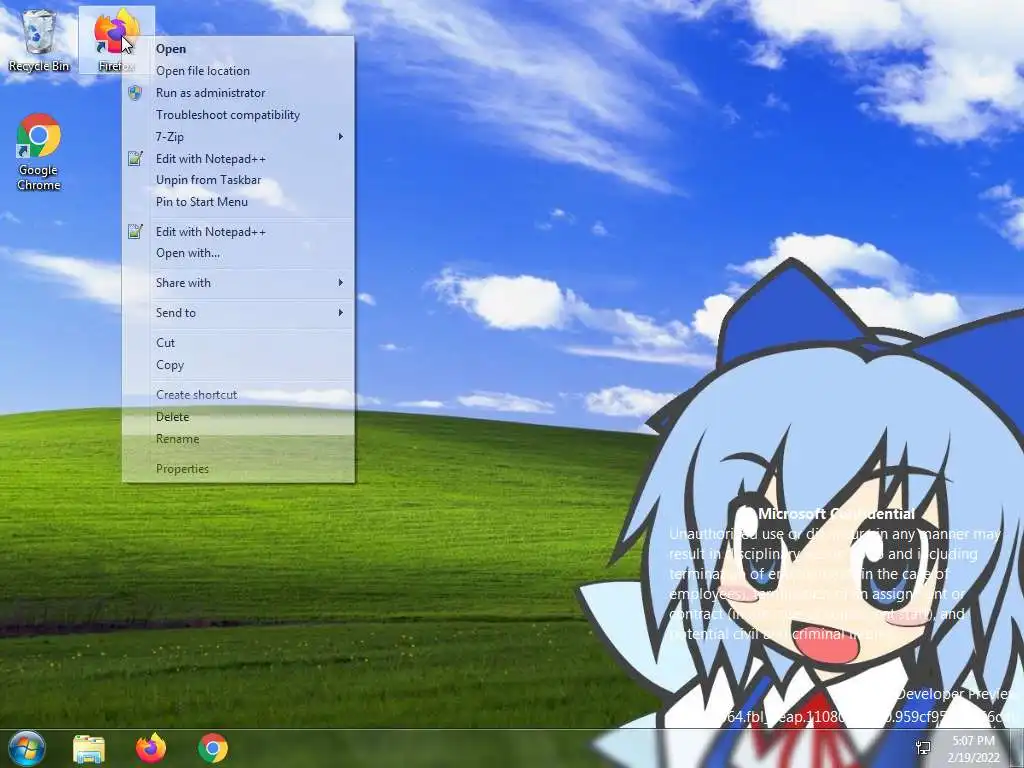Screen dimensions: 1024x768
Task: Choose Pin to Start Menu
Action: [x=238, y=202]
